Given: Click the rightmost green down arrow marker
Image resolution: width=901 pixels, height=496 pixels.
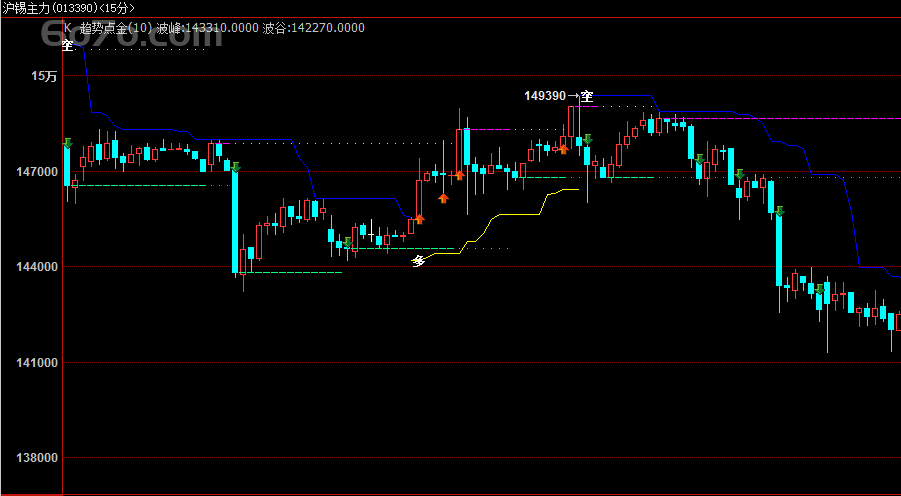Looking at the screenshot, I should point(820,289).
